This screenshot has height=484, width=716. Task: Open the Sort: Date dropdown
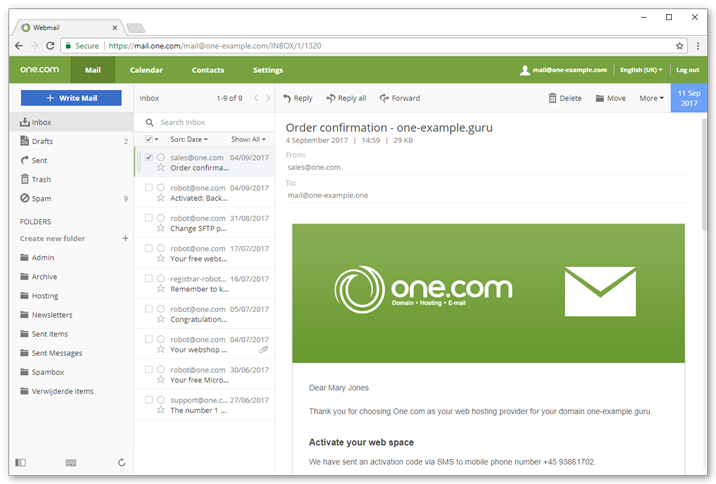[x=189, y=139]
